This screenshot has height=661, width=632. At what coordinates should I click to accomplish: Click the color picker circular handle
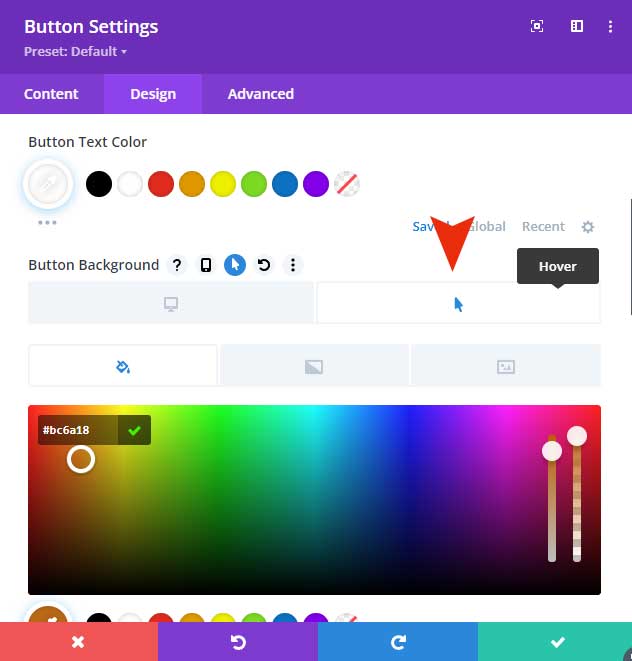[x=81, y=459]
